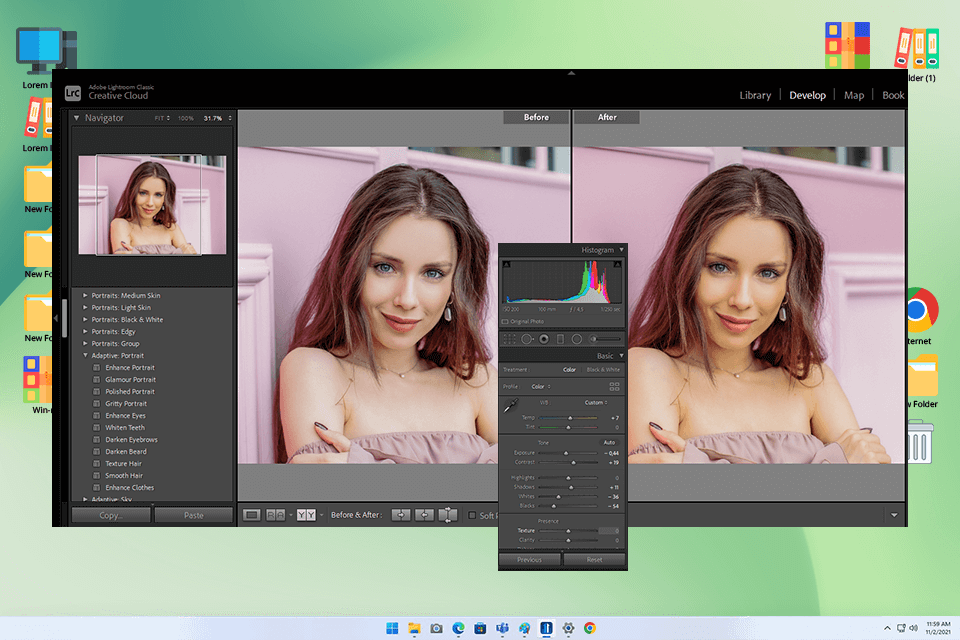Click the Whiten Teeth preset icon
The image size is (960, 640).
(97, 427)
